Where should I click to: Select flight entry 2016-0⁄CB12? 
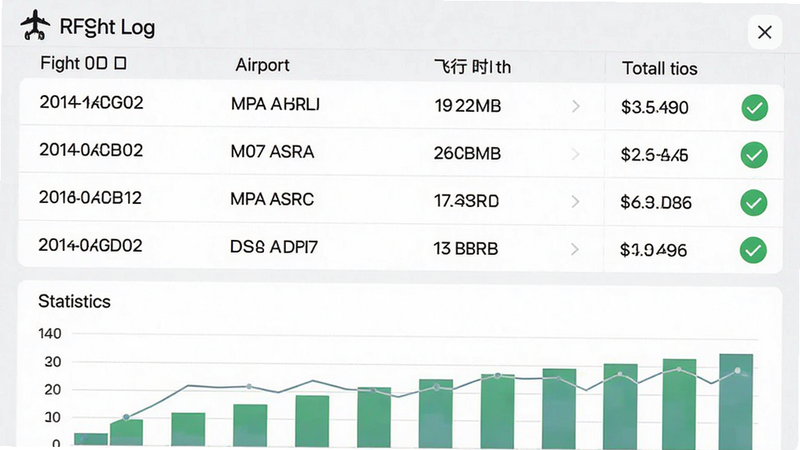pyautogui.click(x=90, y=197)
